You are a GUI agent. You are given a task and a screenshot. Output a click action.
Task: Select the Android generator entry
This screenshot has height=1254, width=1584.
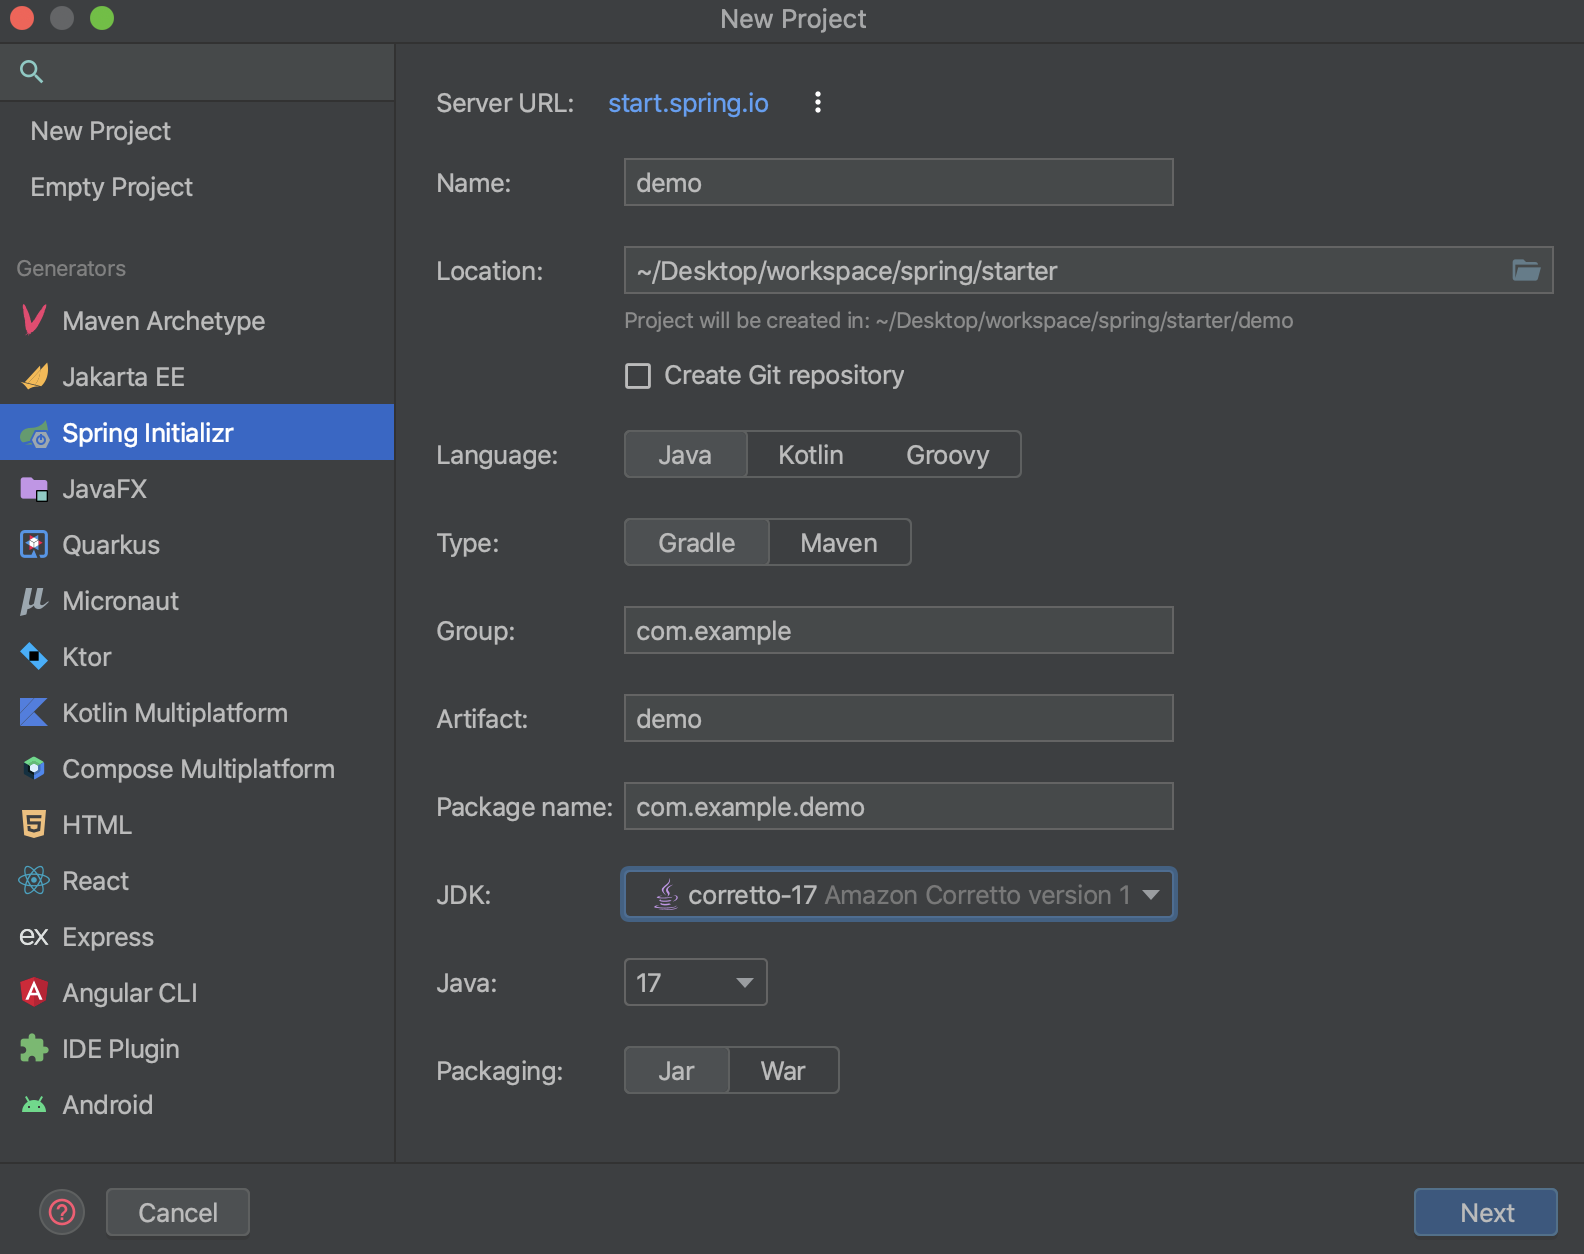[x=197, y=1104]
